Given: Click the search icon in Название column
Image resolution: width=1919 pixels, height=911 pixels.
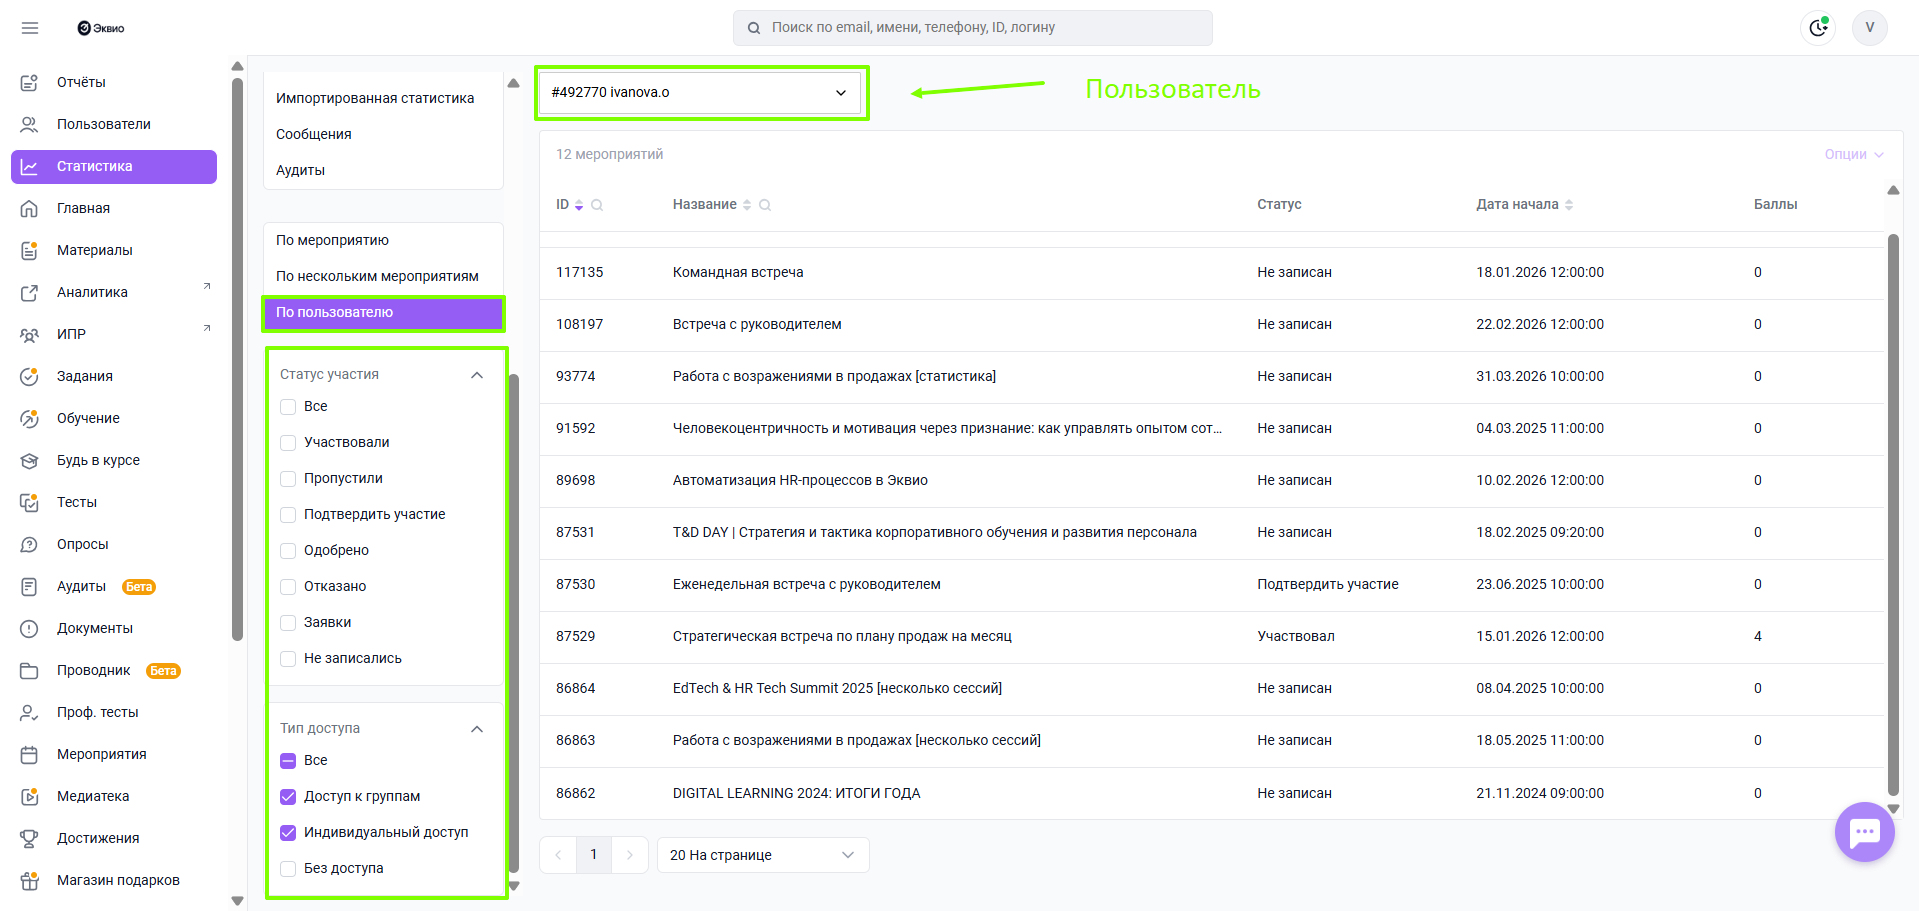Looking at the screenshot, I should tap(765, 205).
